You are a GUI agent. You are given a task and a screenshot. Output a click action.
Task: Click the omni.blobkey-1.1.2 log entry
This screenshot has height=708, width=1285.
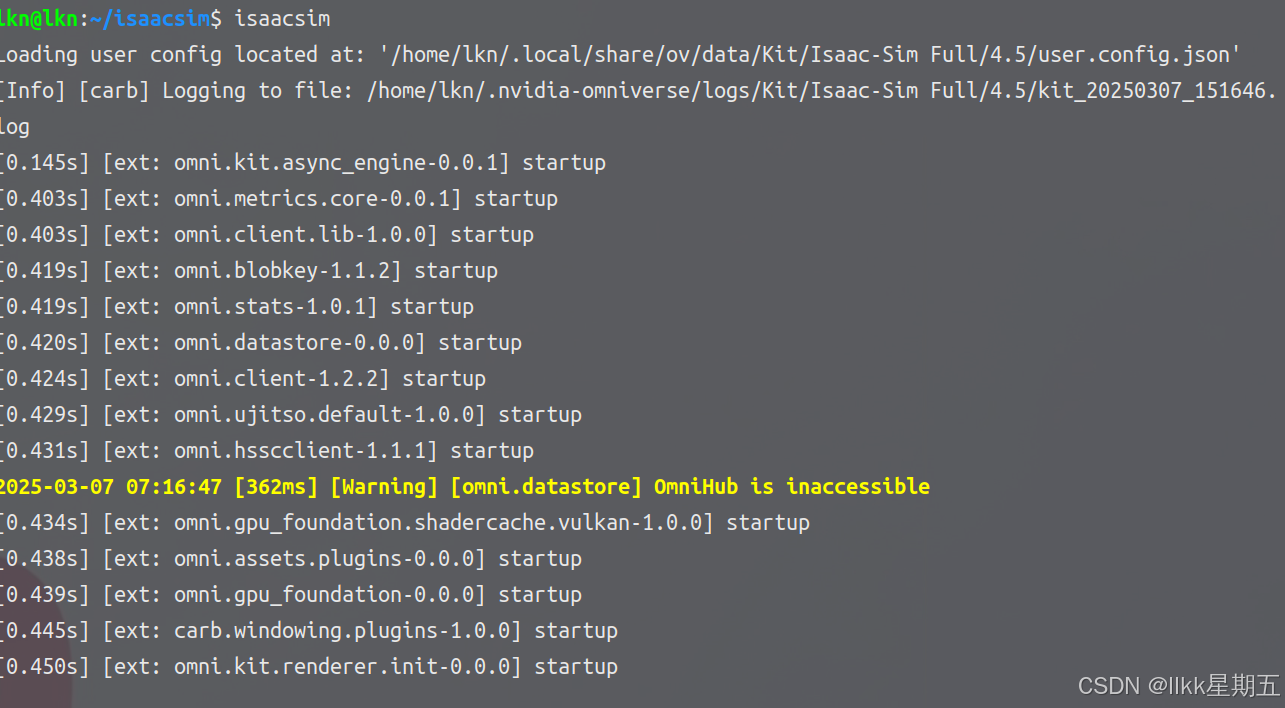pyautogui.click(x=248, y=270)
